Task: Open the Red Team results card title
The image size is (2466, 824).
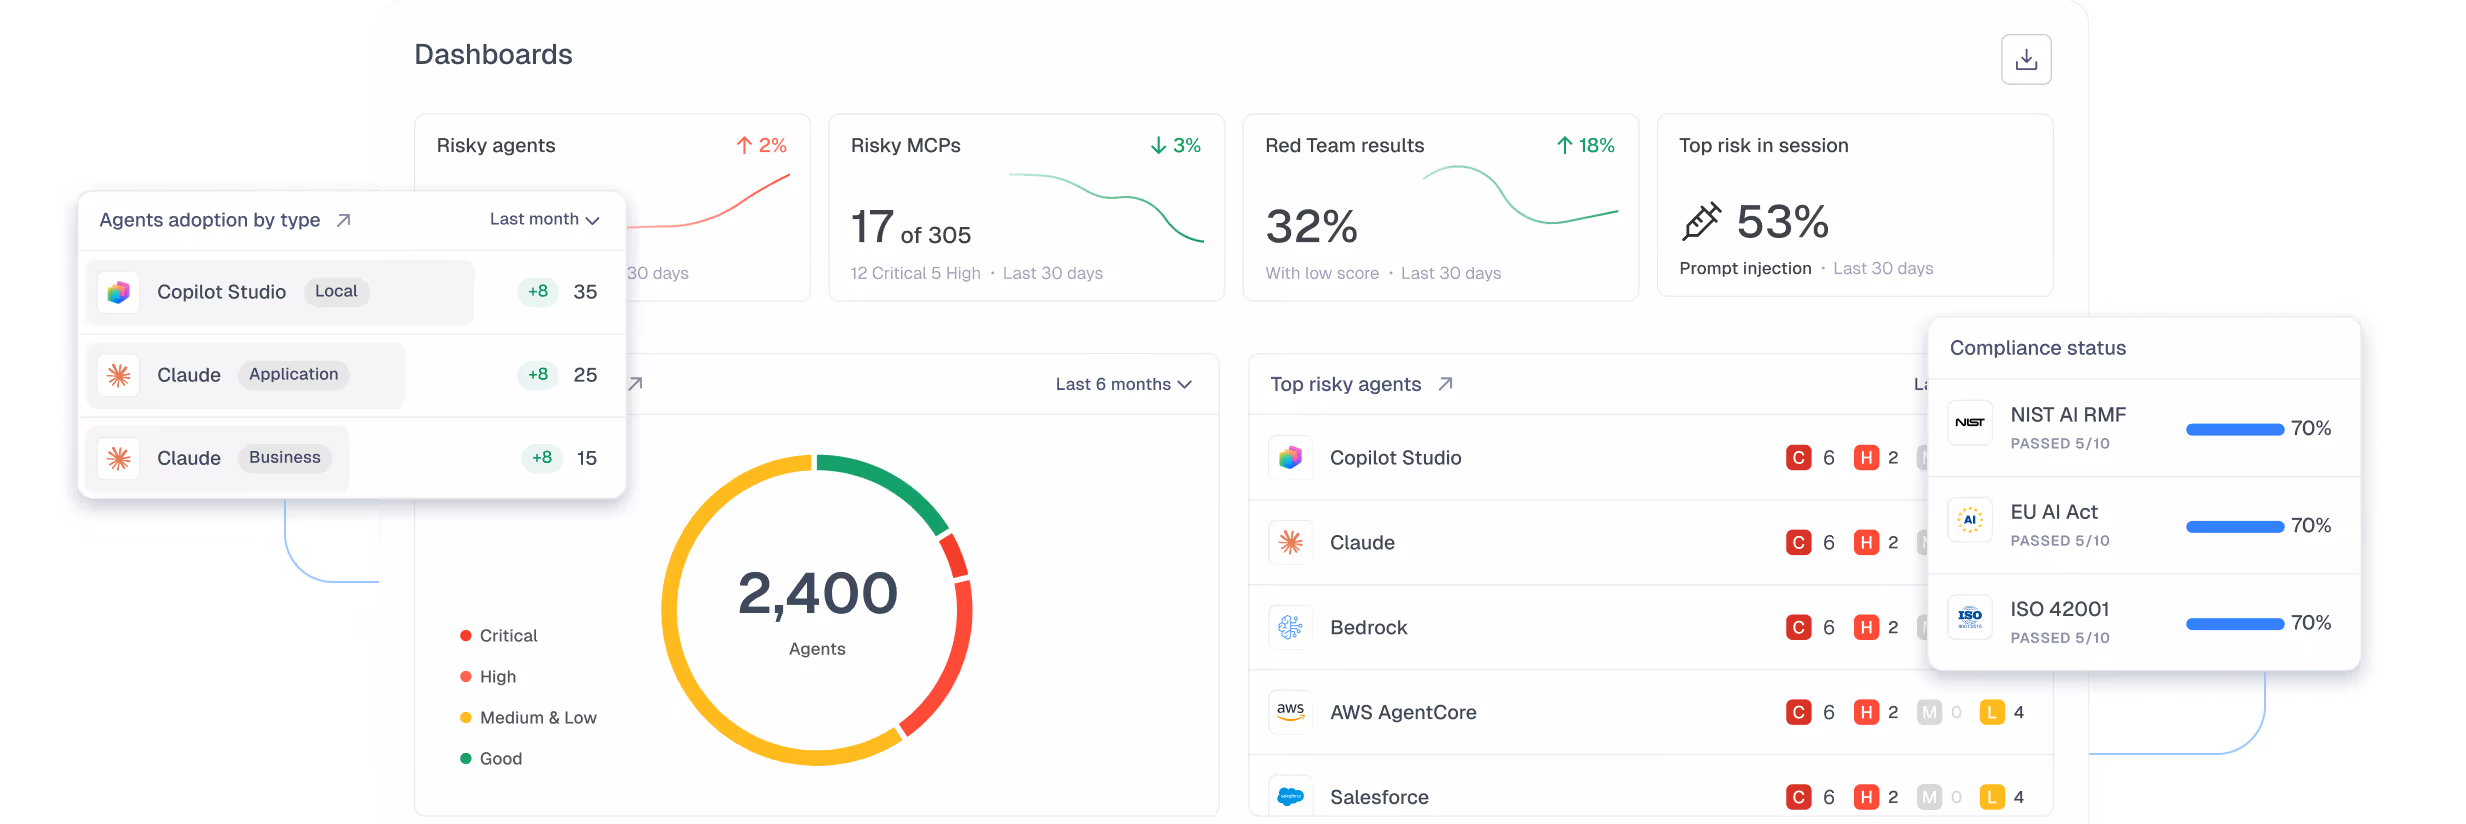Action: (1344, 145)
